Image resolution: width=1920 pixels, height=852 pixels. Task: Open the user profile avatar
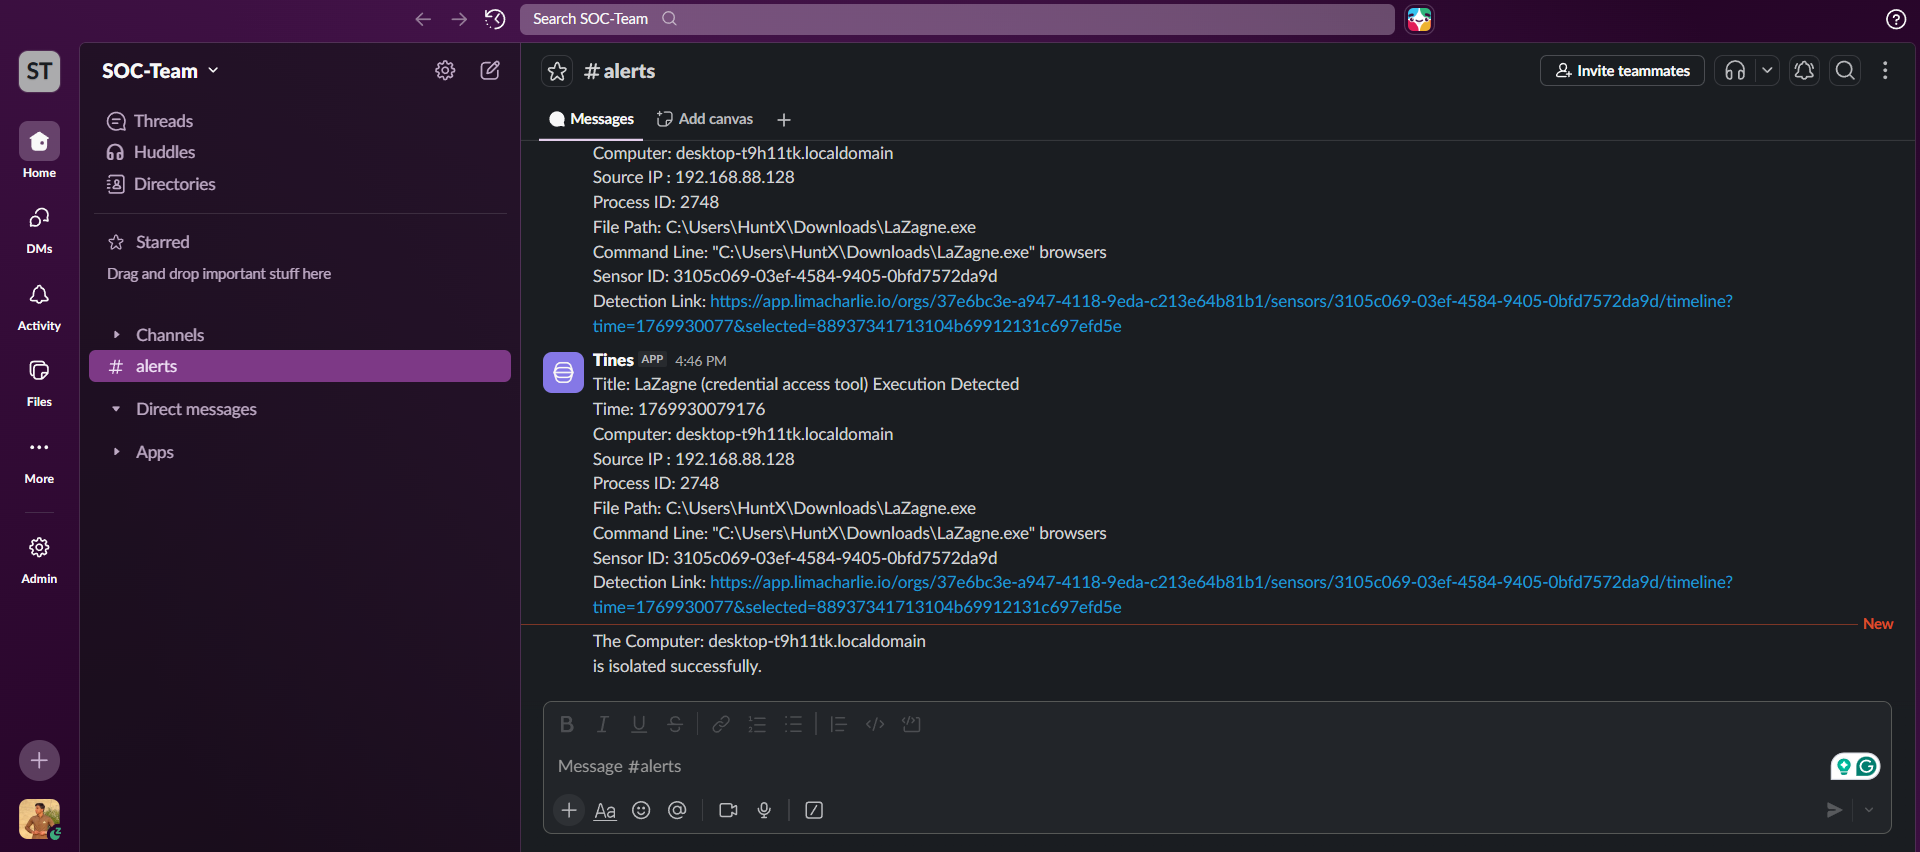(x=39, y=819)
